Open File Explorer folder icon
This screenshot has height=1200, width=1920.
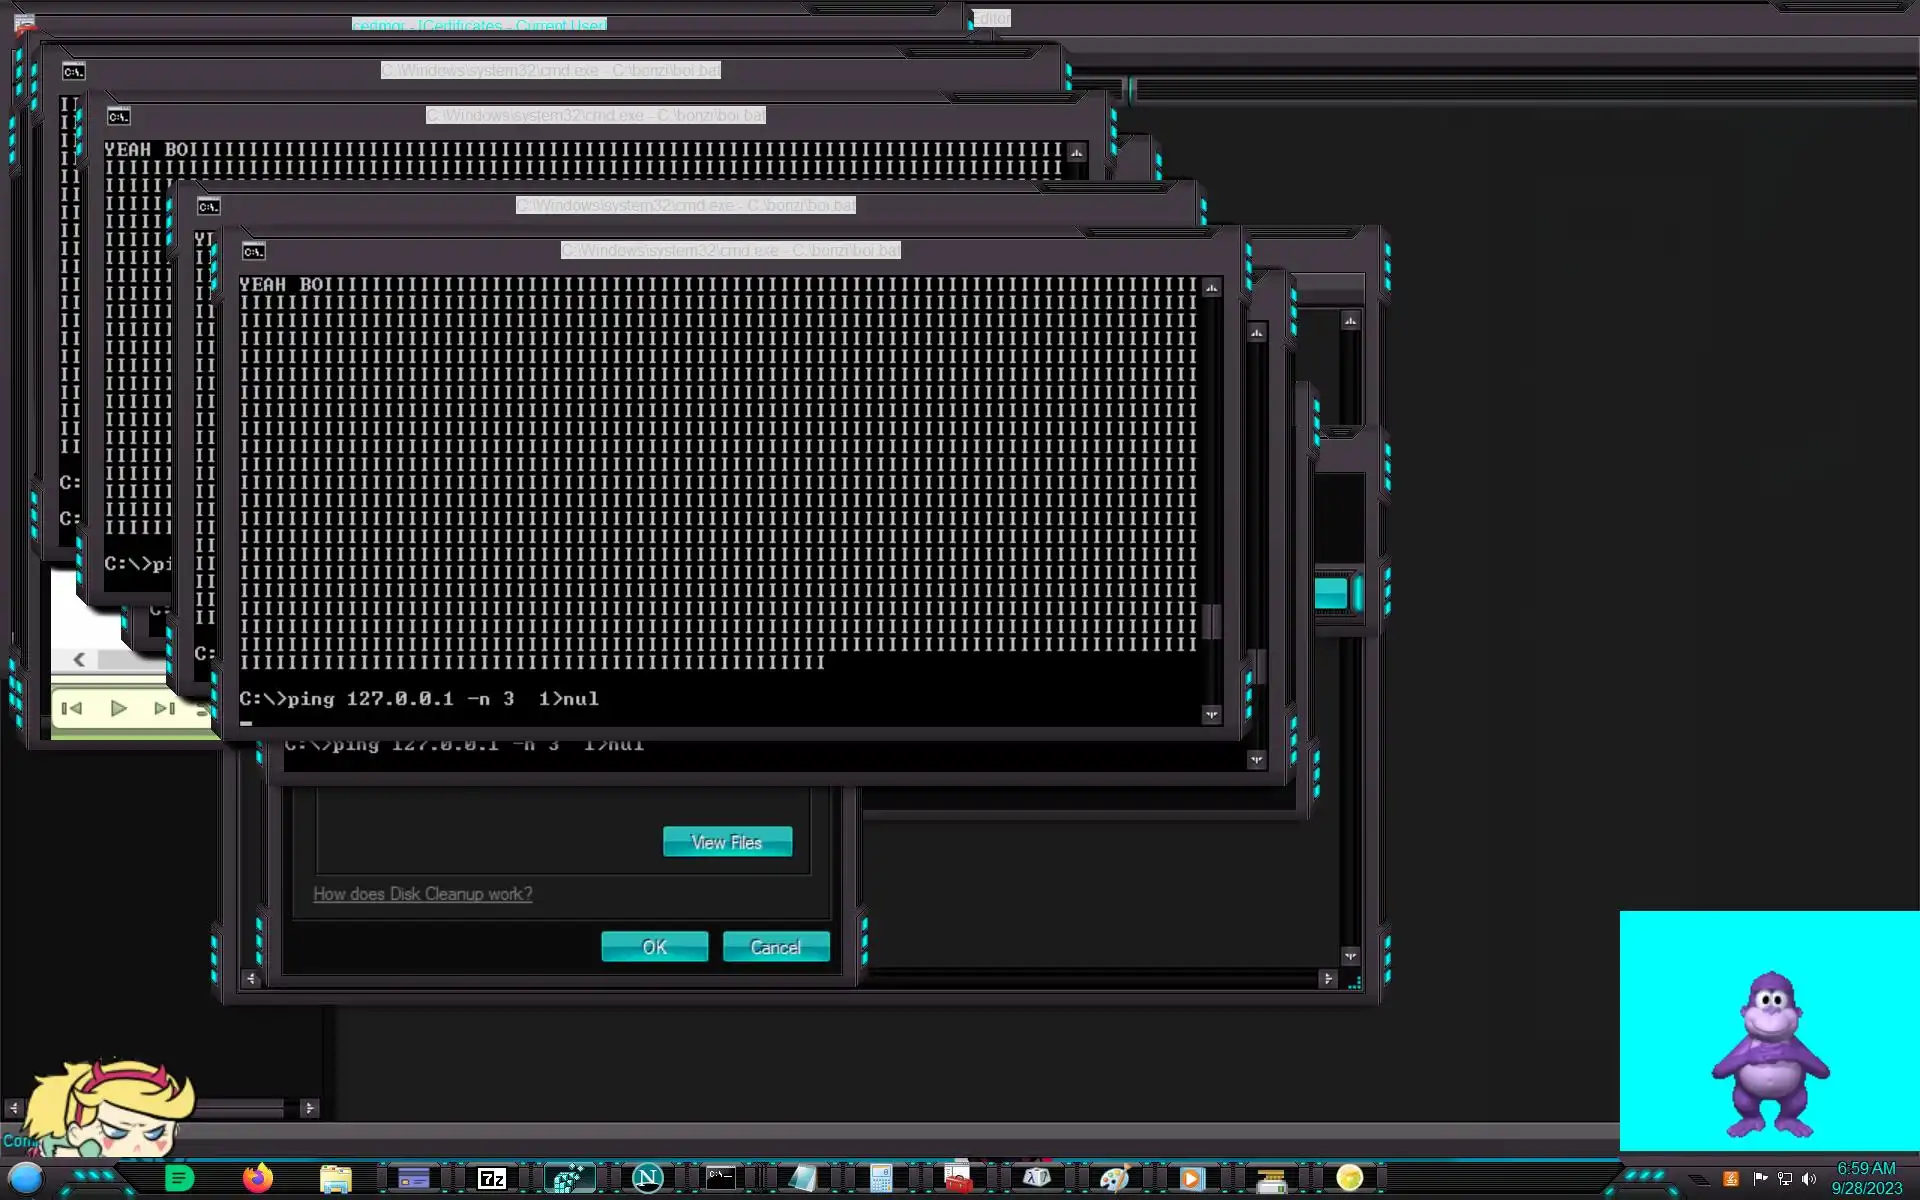[336, 1179]
